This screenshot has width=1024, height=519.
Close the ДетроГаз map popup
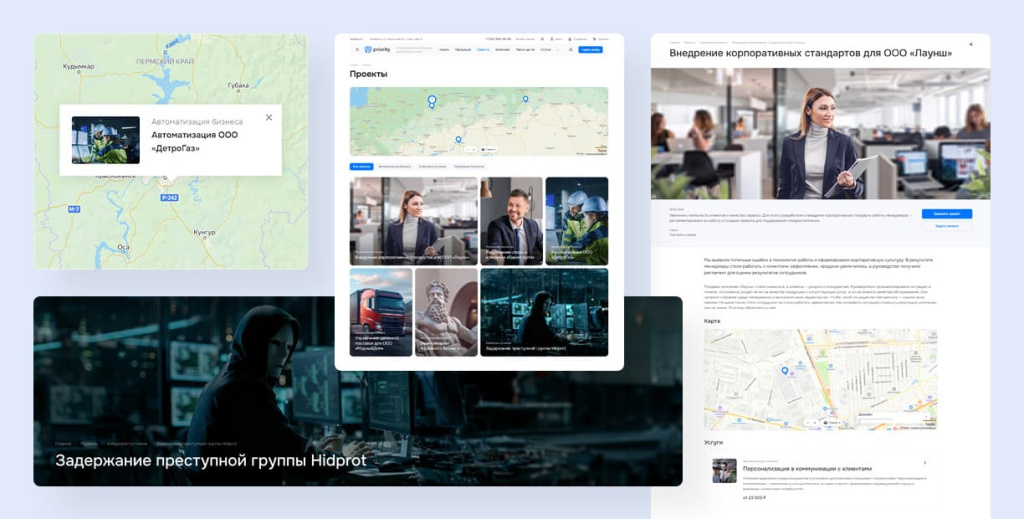(268, 118)
